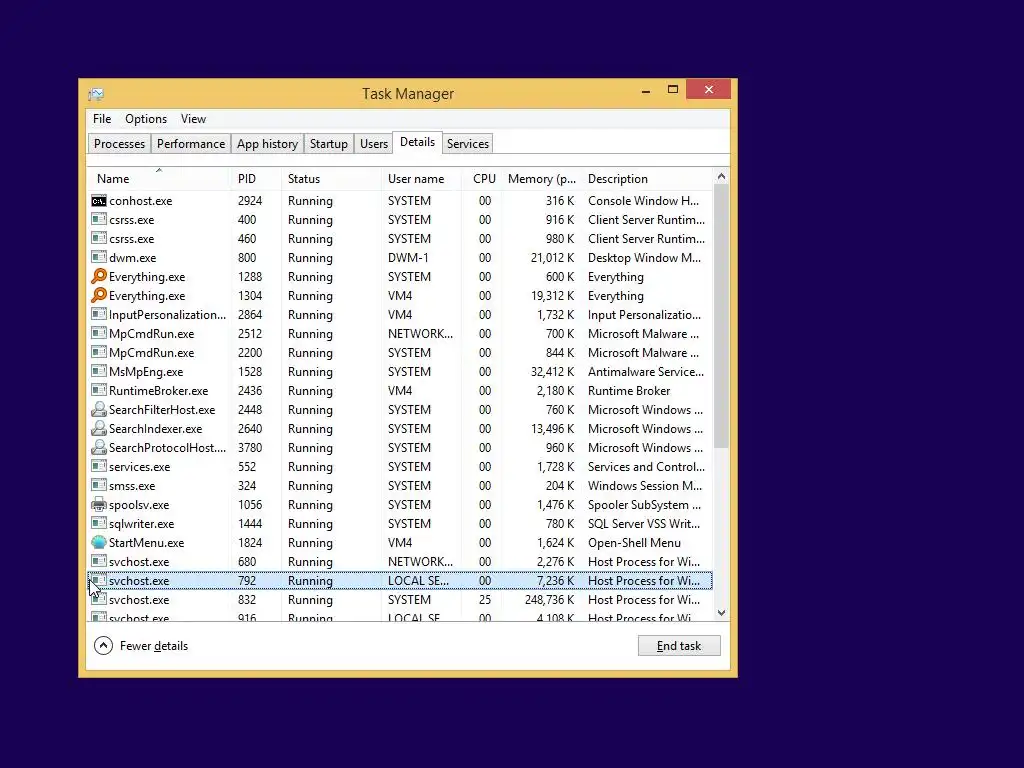Switch to the Users tab
Screen dimensions: 1024x768
click(x=374, y=144)
